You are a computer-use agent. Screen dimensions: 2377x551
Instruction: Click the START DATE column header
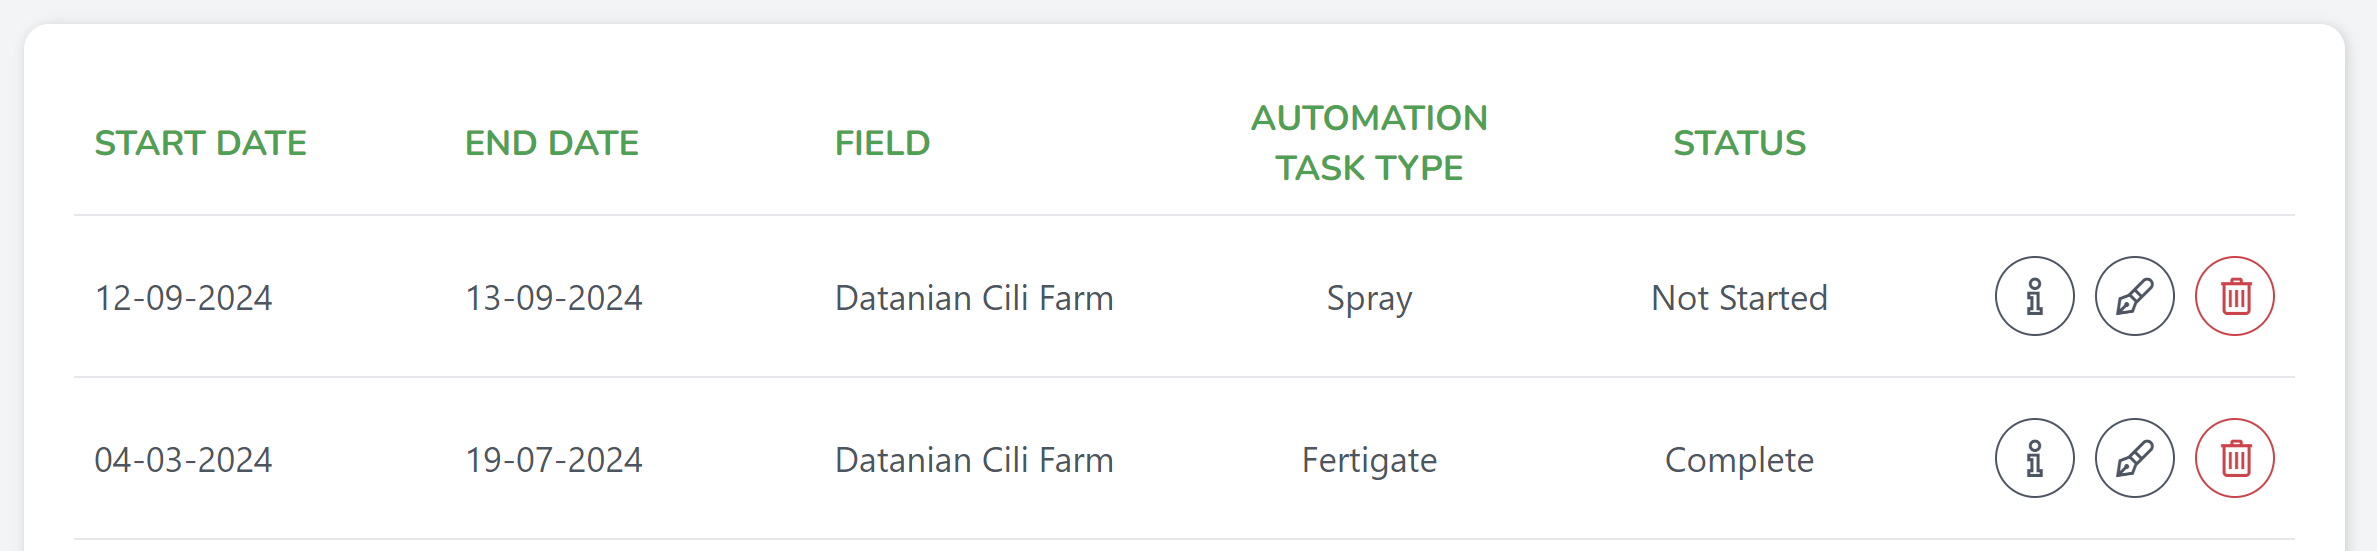click(x=200, y=143)
